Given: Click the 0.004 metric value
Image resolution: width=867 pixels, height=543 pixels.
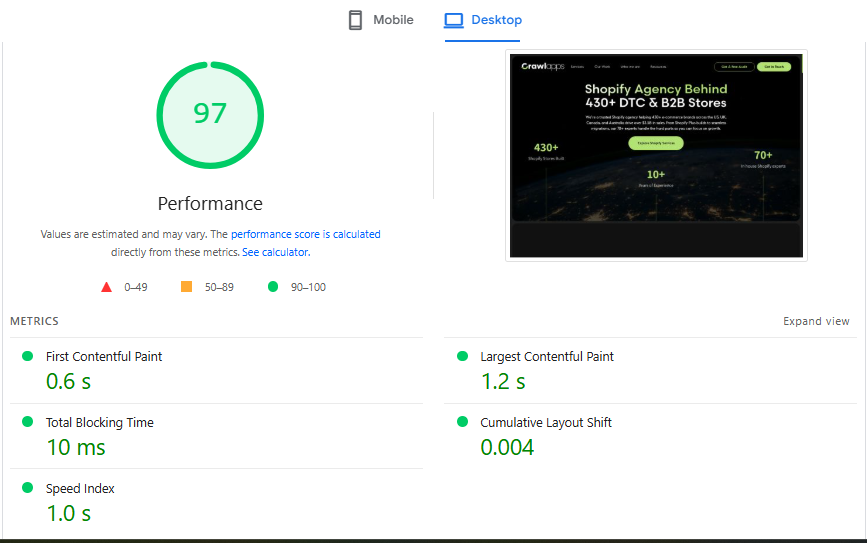Looking at the screenshot, I should click(507, 447).
